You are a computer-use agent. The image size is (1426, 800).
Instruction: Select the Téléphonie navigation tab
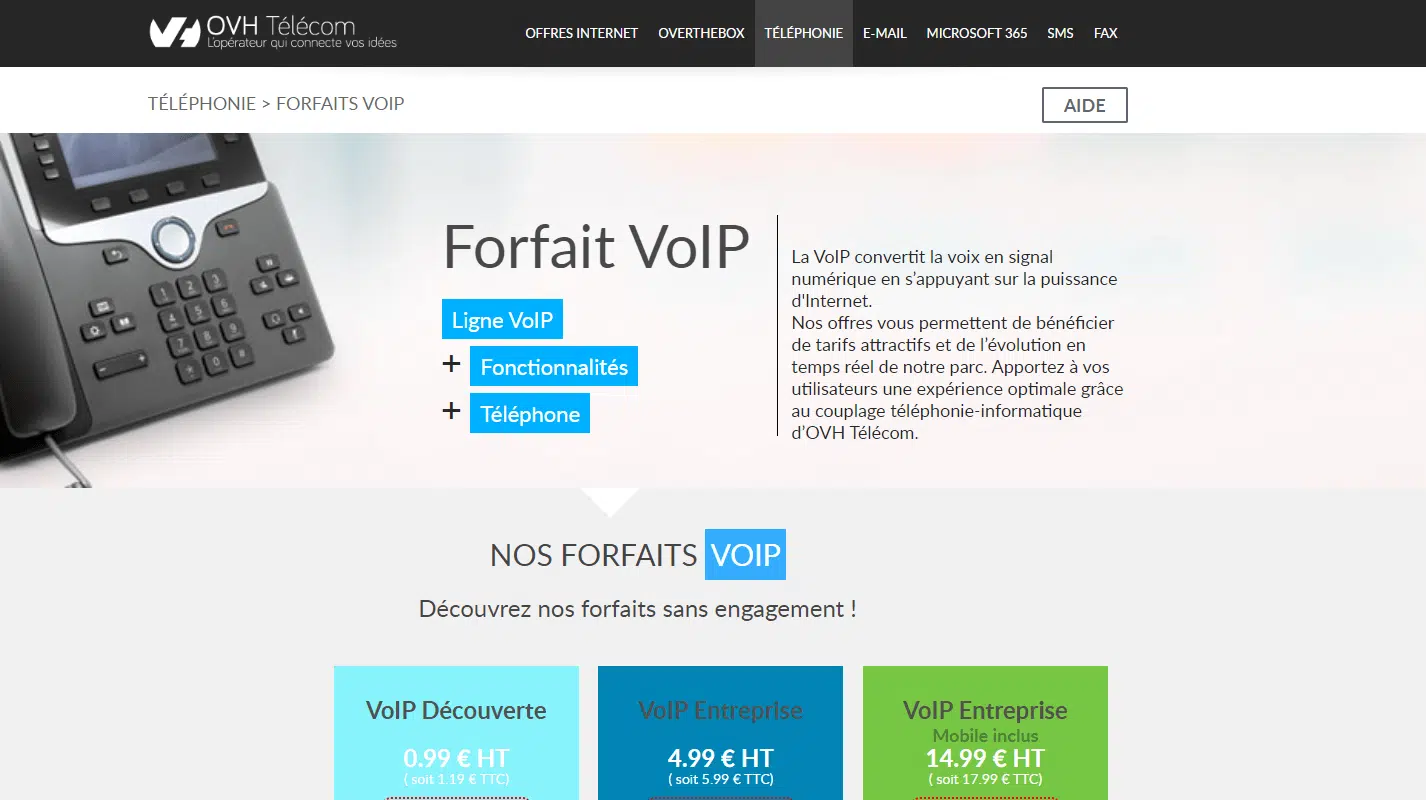804,33
